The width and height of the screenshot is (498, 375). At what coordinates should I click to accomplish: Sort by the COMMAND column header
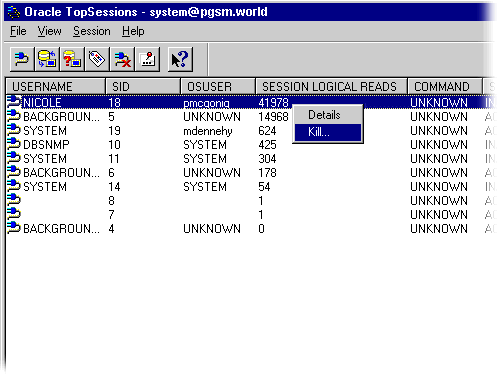tap(445, 87)
